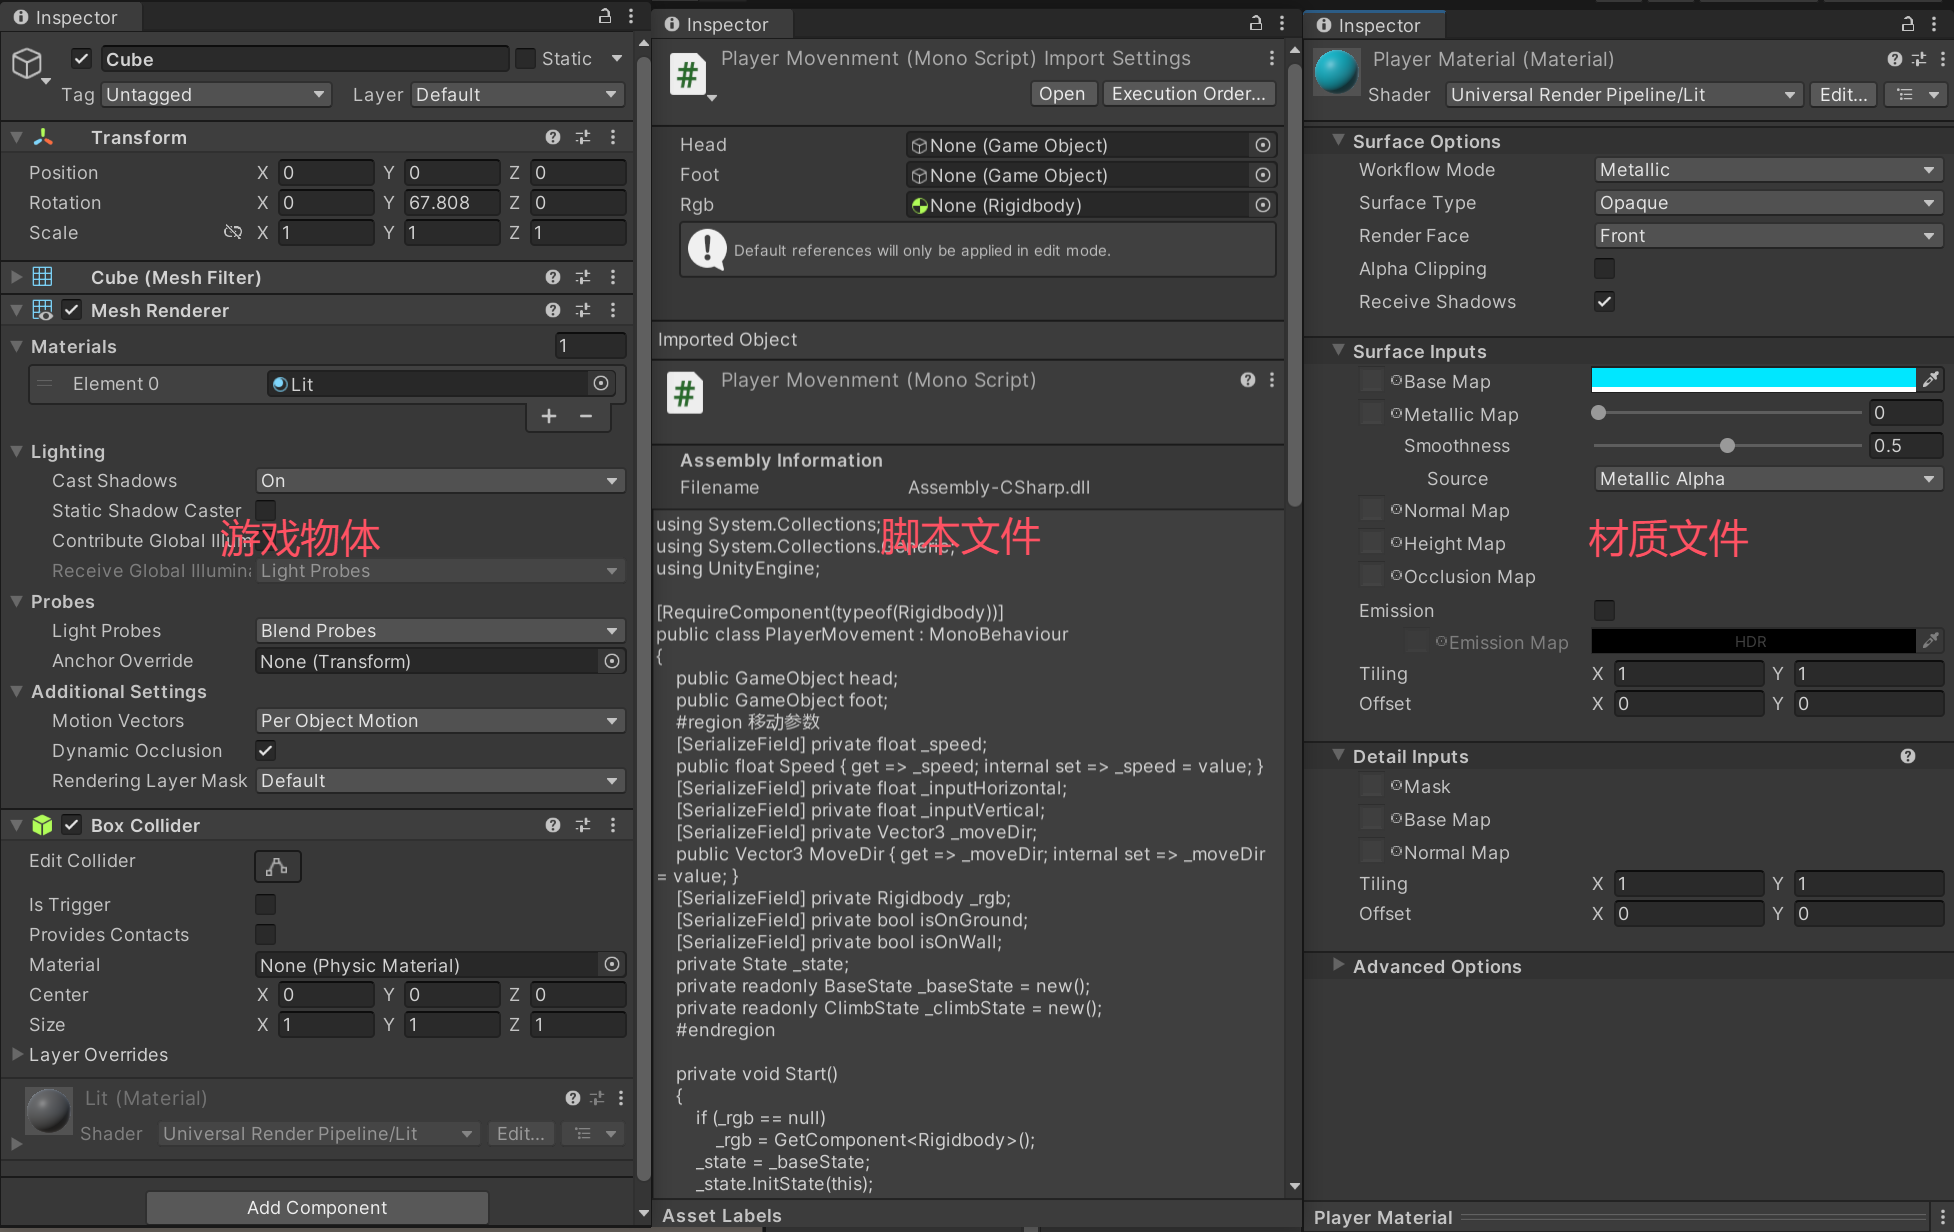Viewport: 1954px width, 1232px height.
Task: Open Motion Vectors dropdown
Action: 440,721
